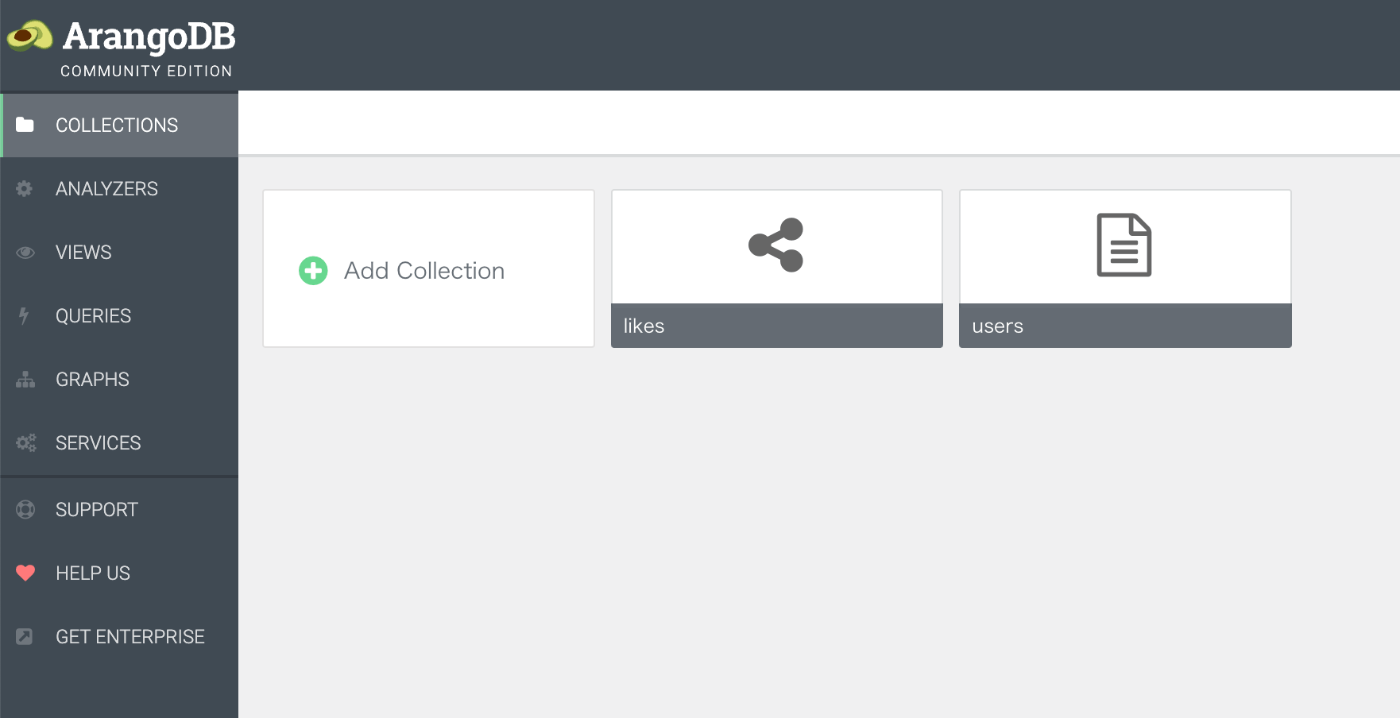Click the Community Edition subtitle
The height and width of the screenshot is (718, 1400).
(146, 71)
